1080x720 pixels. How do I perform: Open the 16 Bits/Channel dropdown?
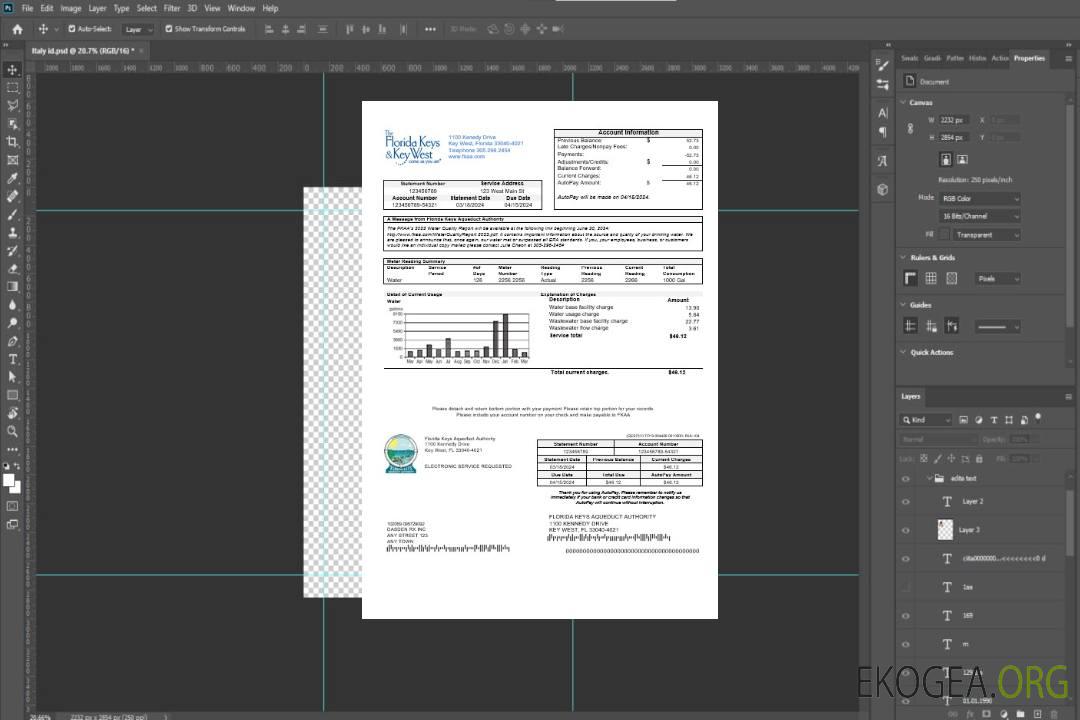pyautogui.click(x=980, y=216)
